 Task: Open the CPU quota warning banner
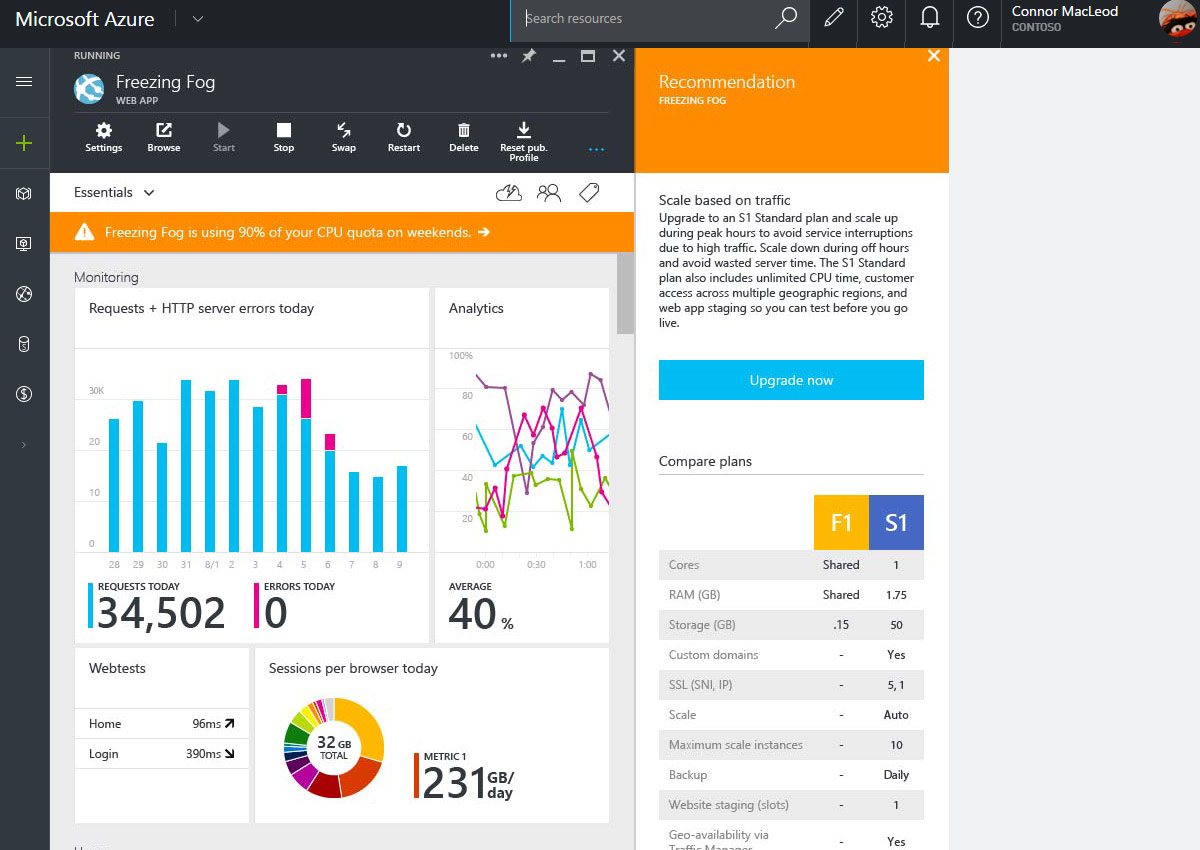[342, 232]
